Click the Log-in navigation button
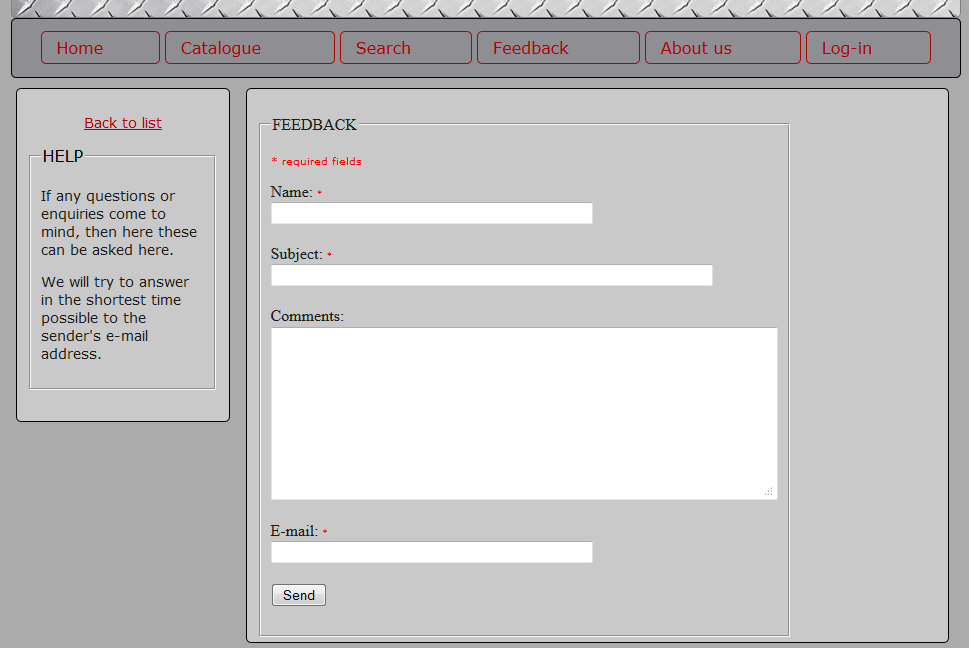The height and width of the screenshot is (648, 969). (x=867, y=48)
